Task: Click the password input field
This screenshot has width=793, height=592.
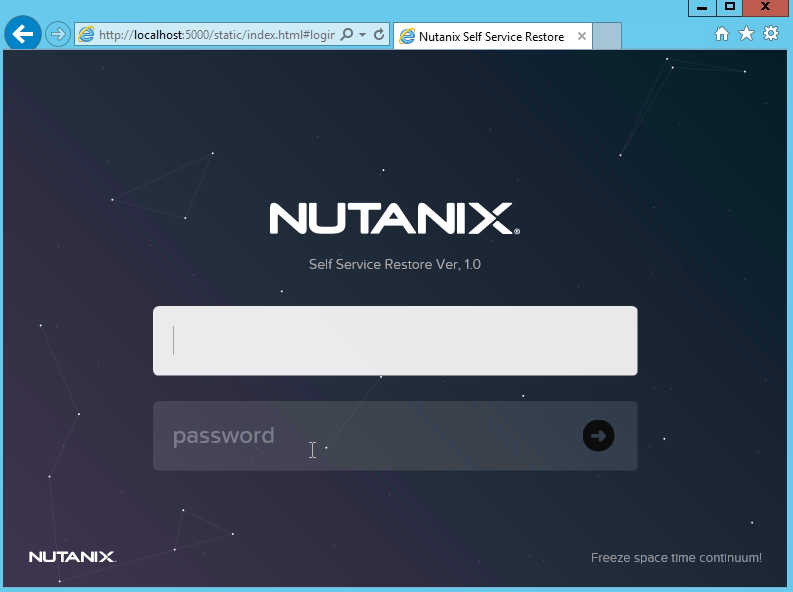Action: coord(395,436)
